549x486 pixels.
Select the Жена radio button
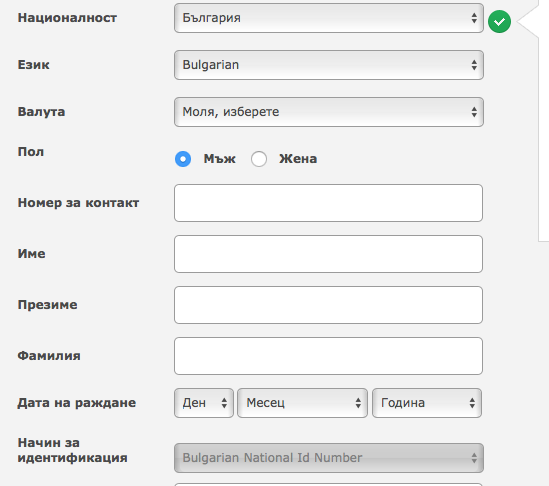tap(259, 159)
